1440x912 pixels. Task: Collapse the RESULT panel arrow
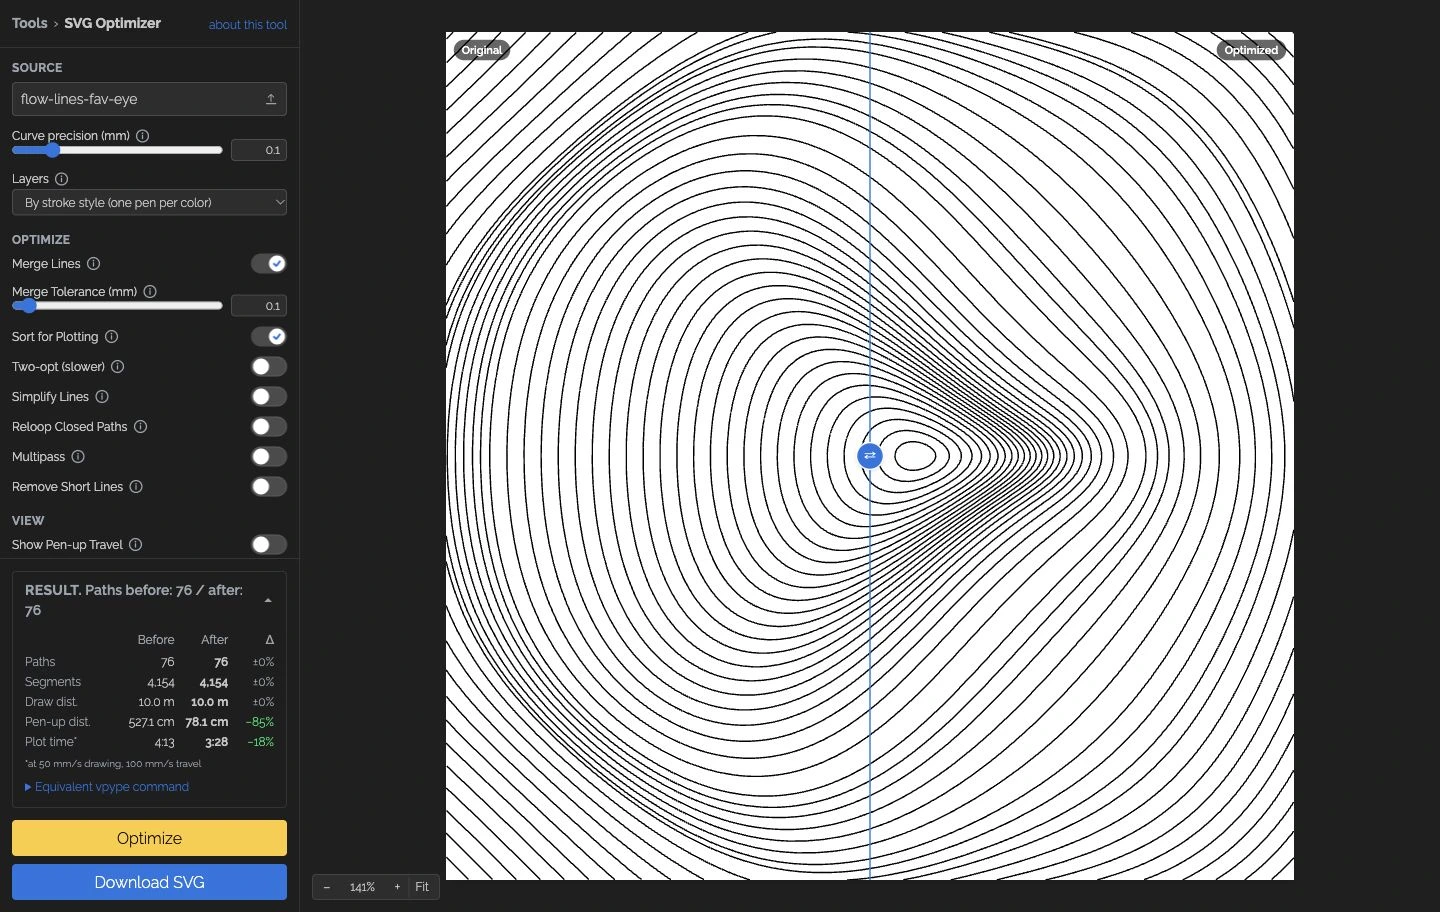pyautogui.click(x=268, y=600)
